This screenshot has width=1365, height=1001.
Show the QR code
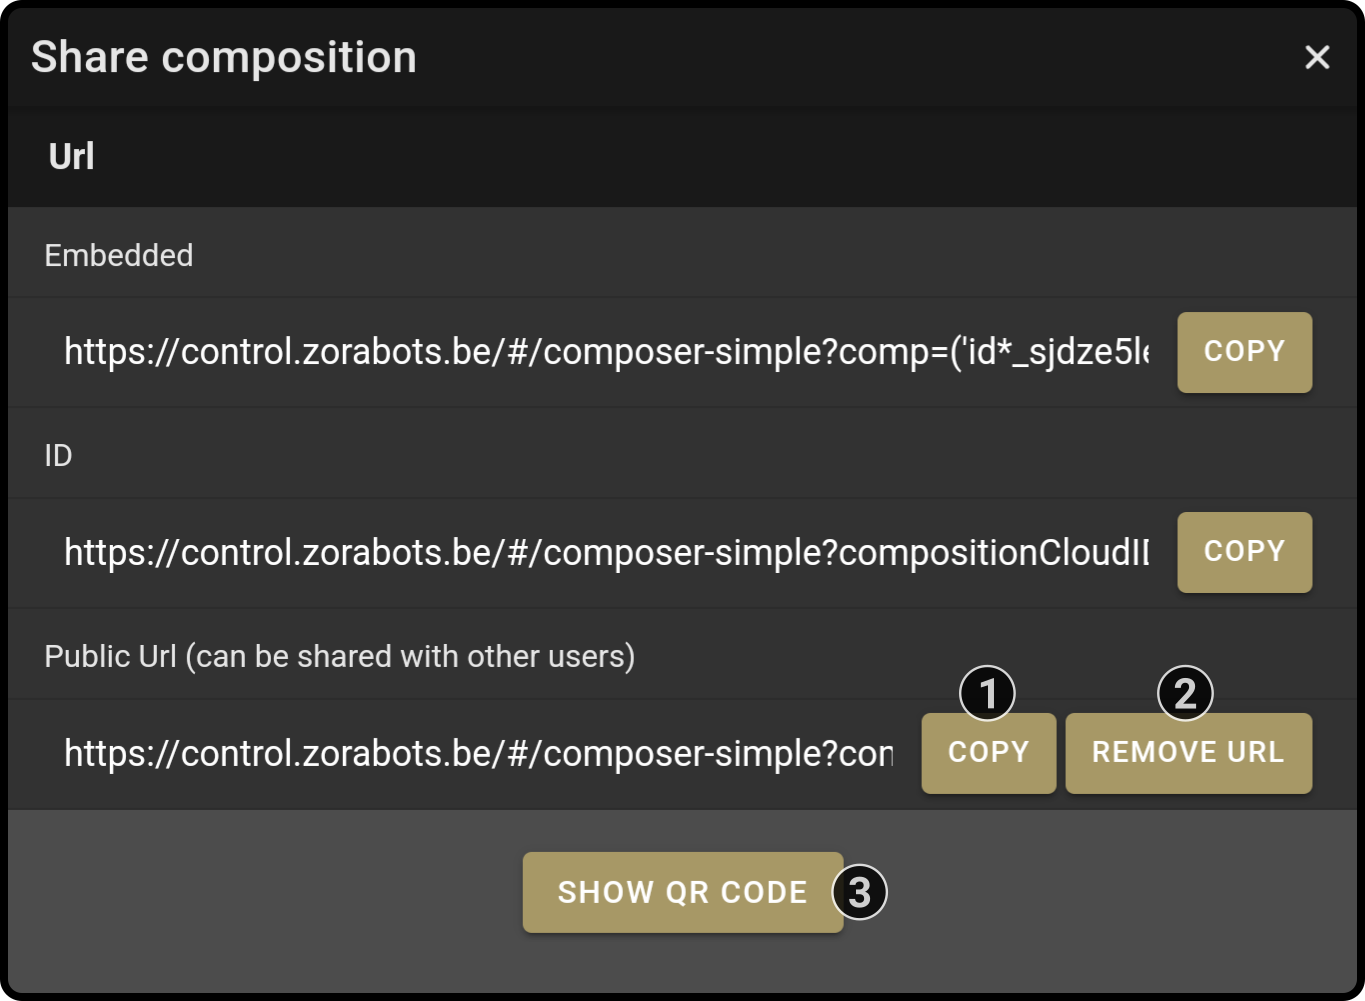point(683,892)
